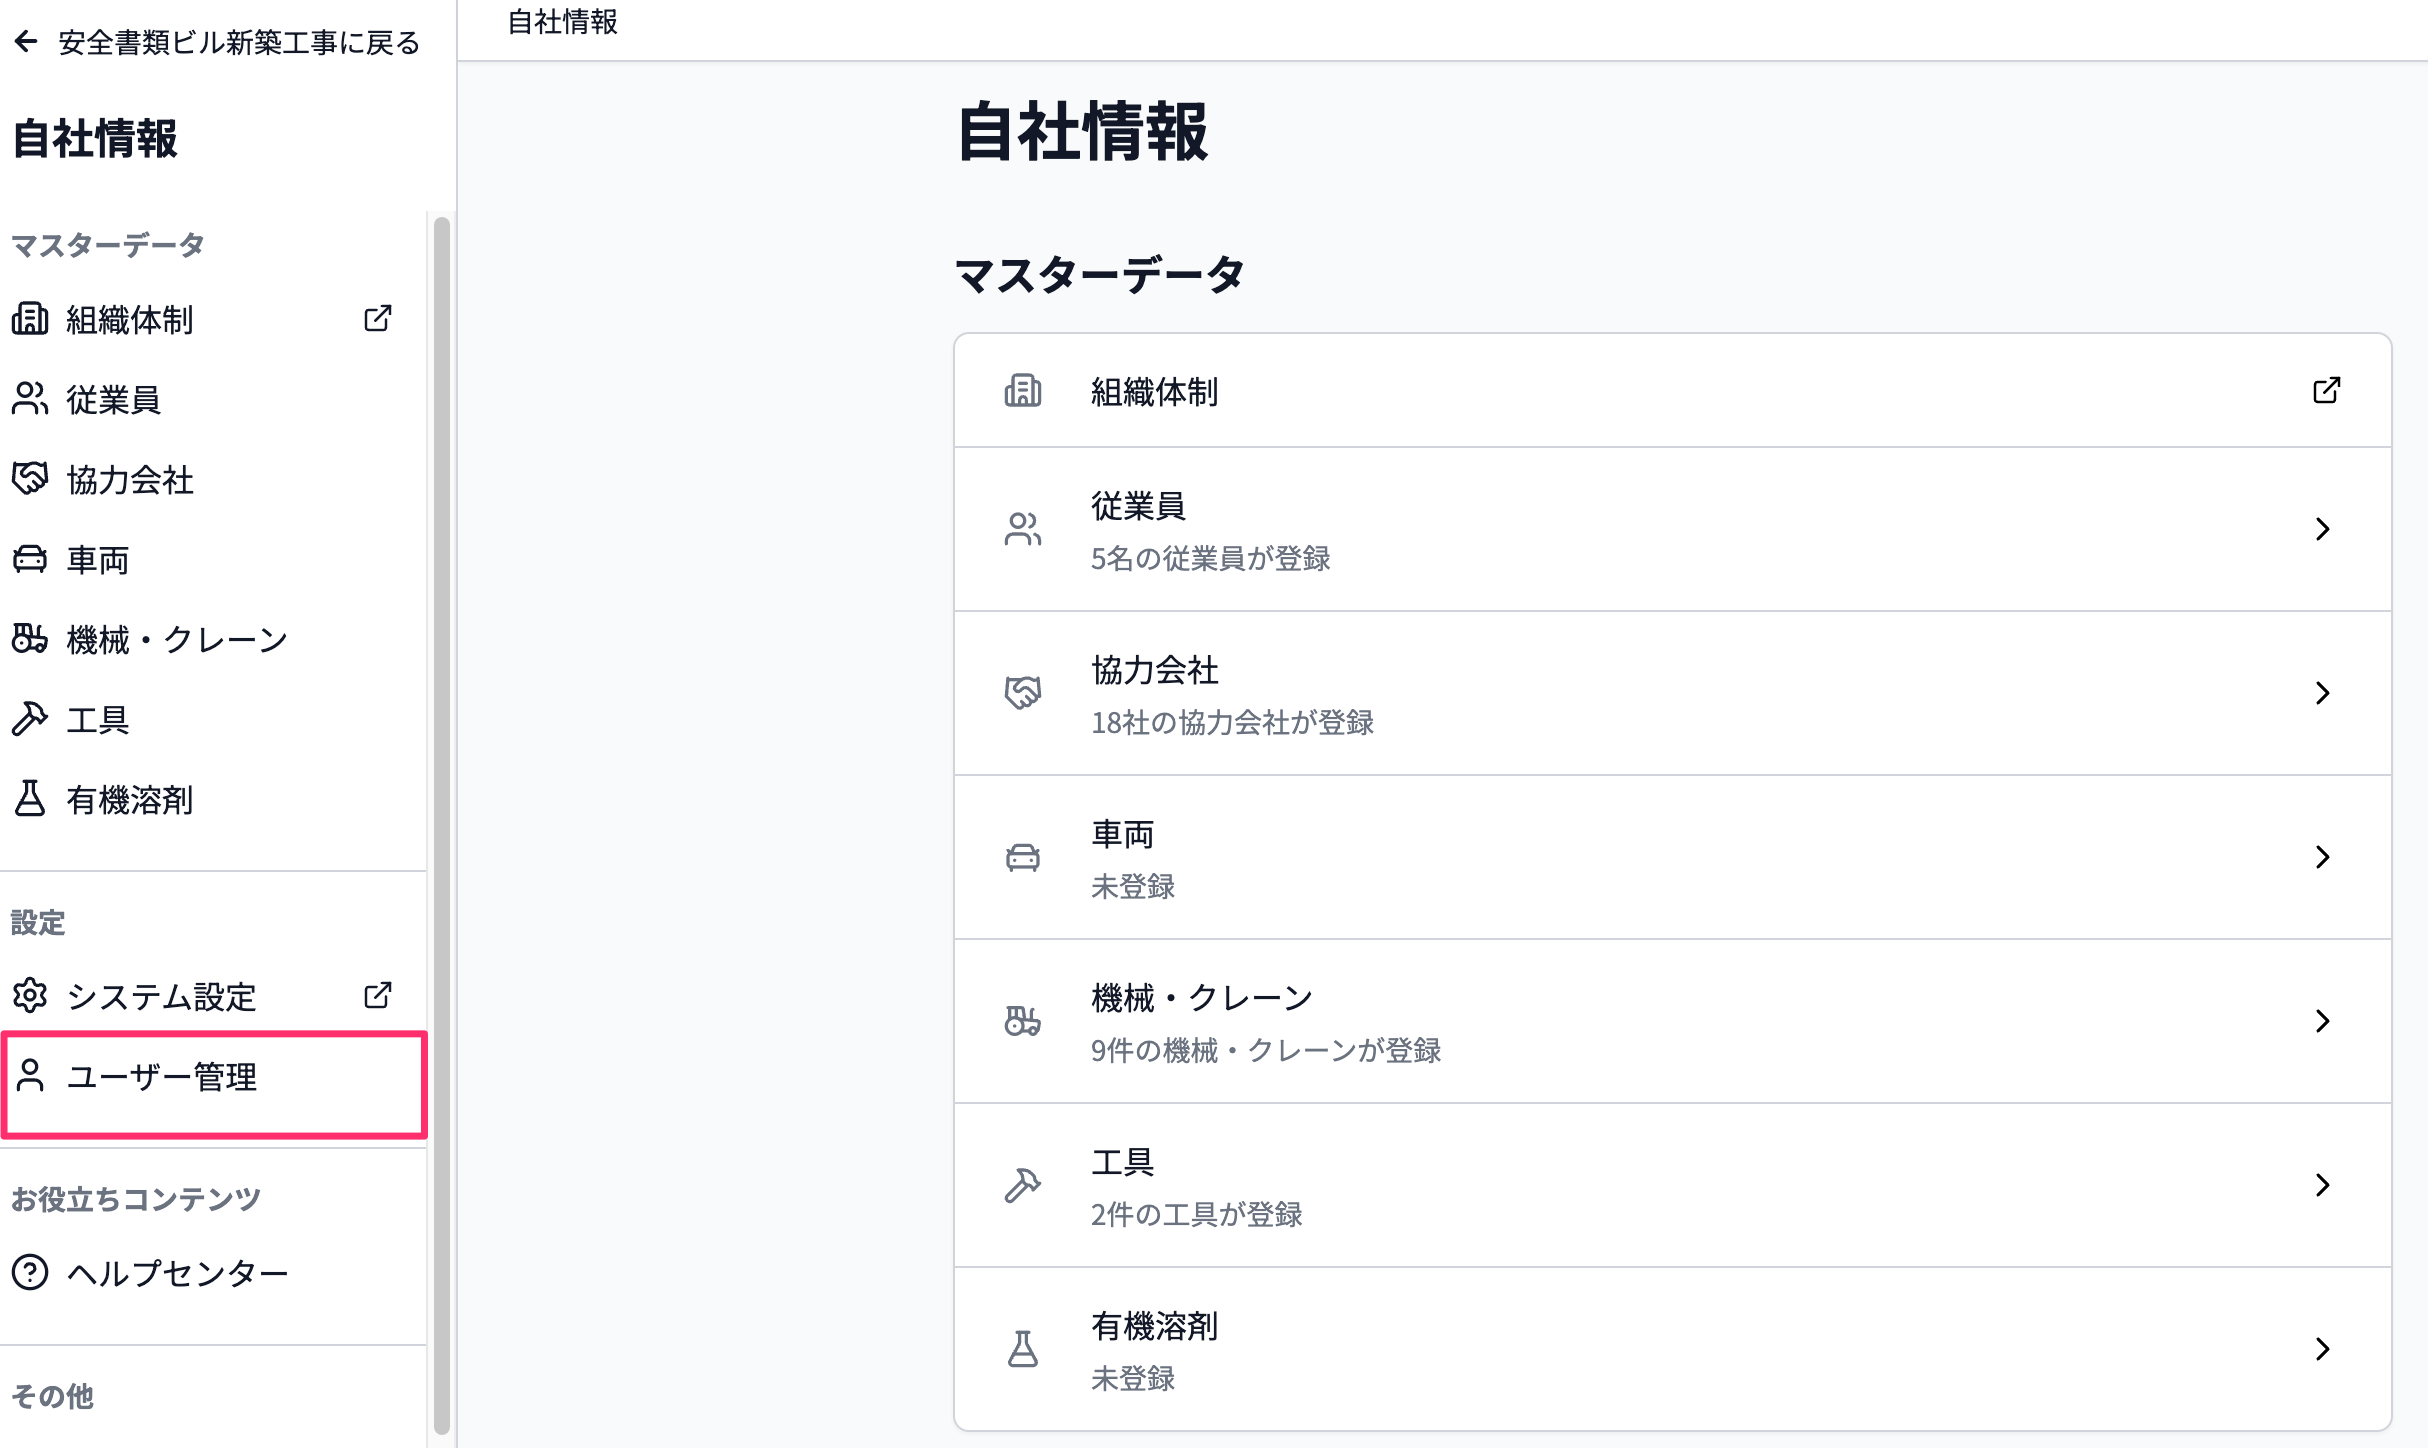
Task: Click the tractor icon in 機械・クレーン card row
Action: click(x=1023, y=1021)
